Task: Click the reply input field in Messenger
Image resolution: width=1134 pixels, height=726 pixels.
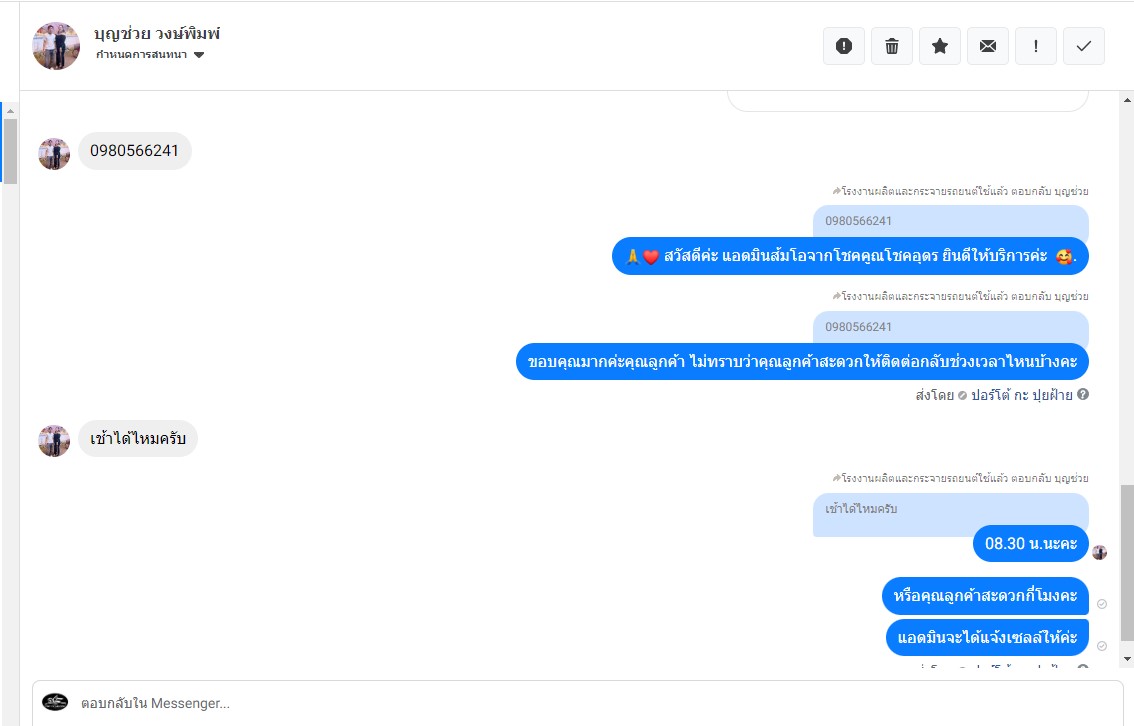Action: (578, 703)
